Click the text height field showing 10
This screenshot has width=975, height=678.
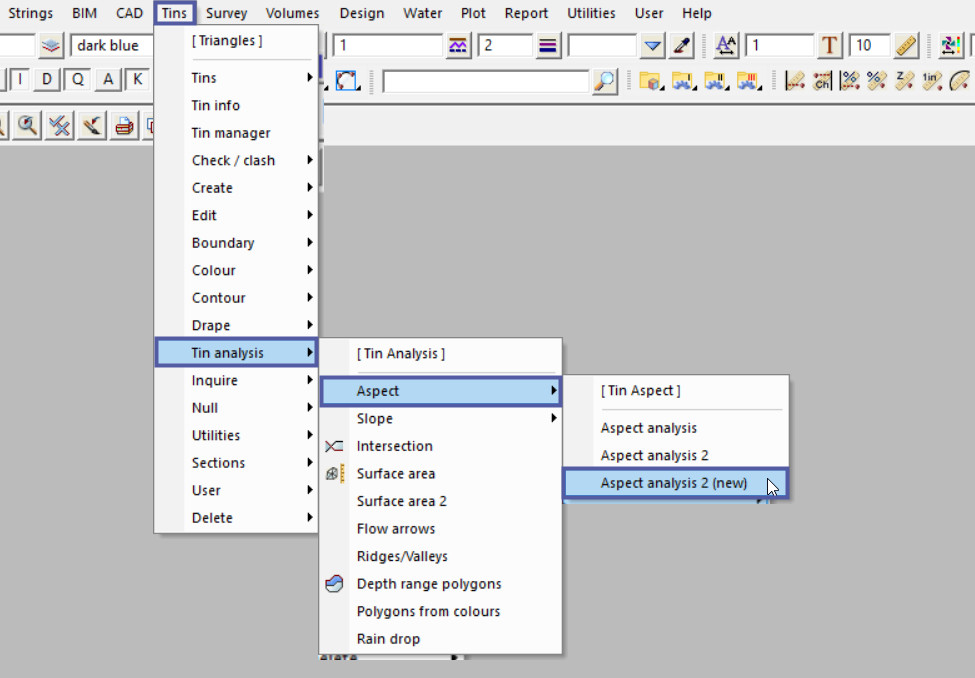(868, 46)
